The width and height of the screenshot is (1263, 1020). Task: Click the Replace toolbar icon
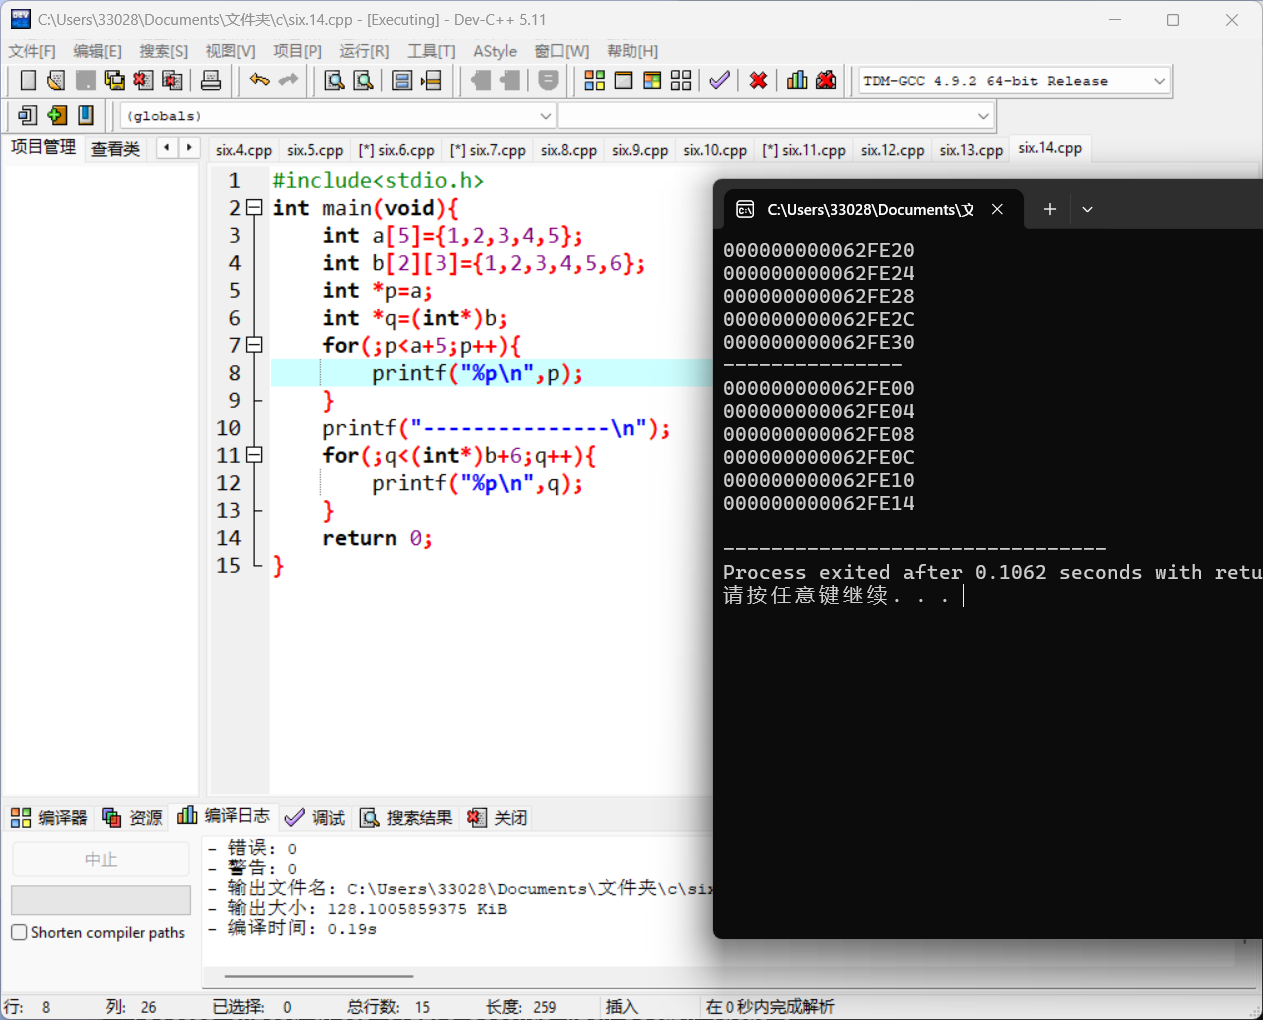[x=363, y=81]
